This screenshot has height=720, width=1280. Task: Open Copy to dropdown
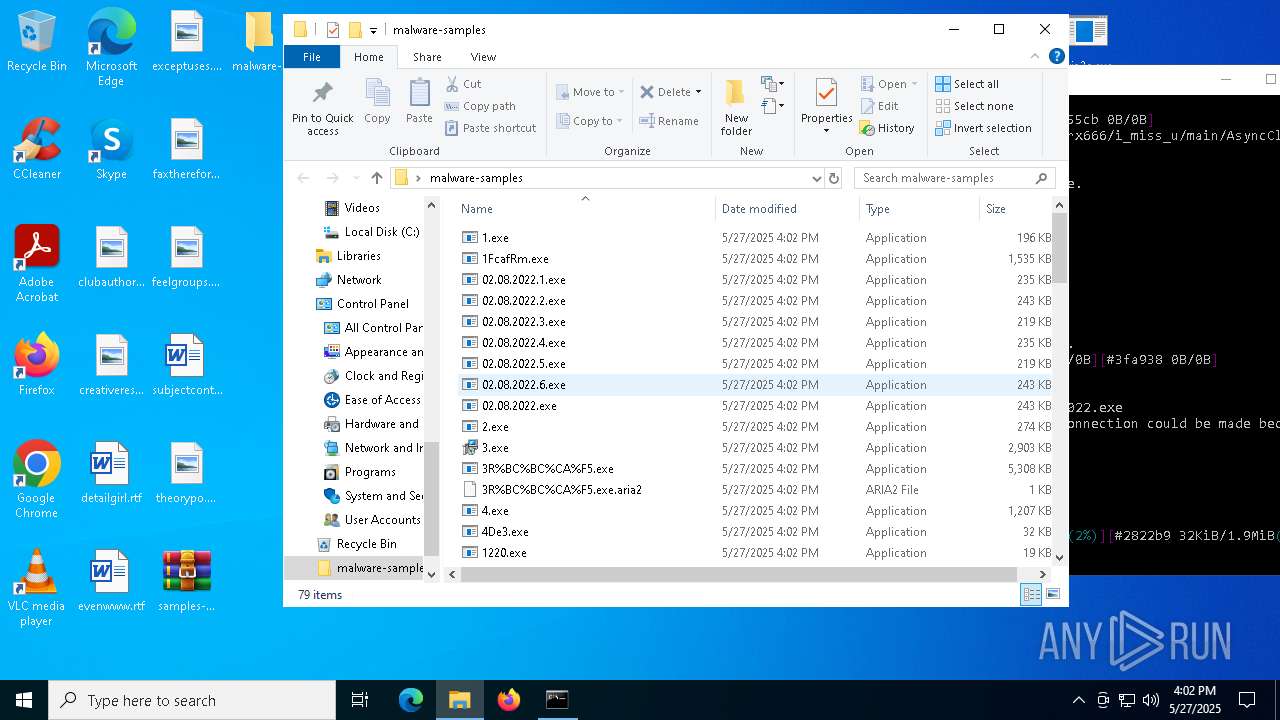pos(589,121)
